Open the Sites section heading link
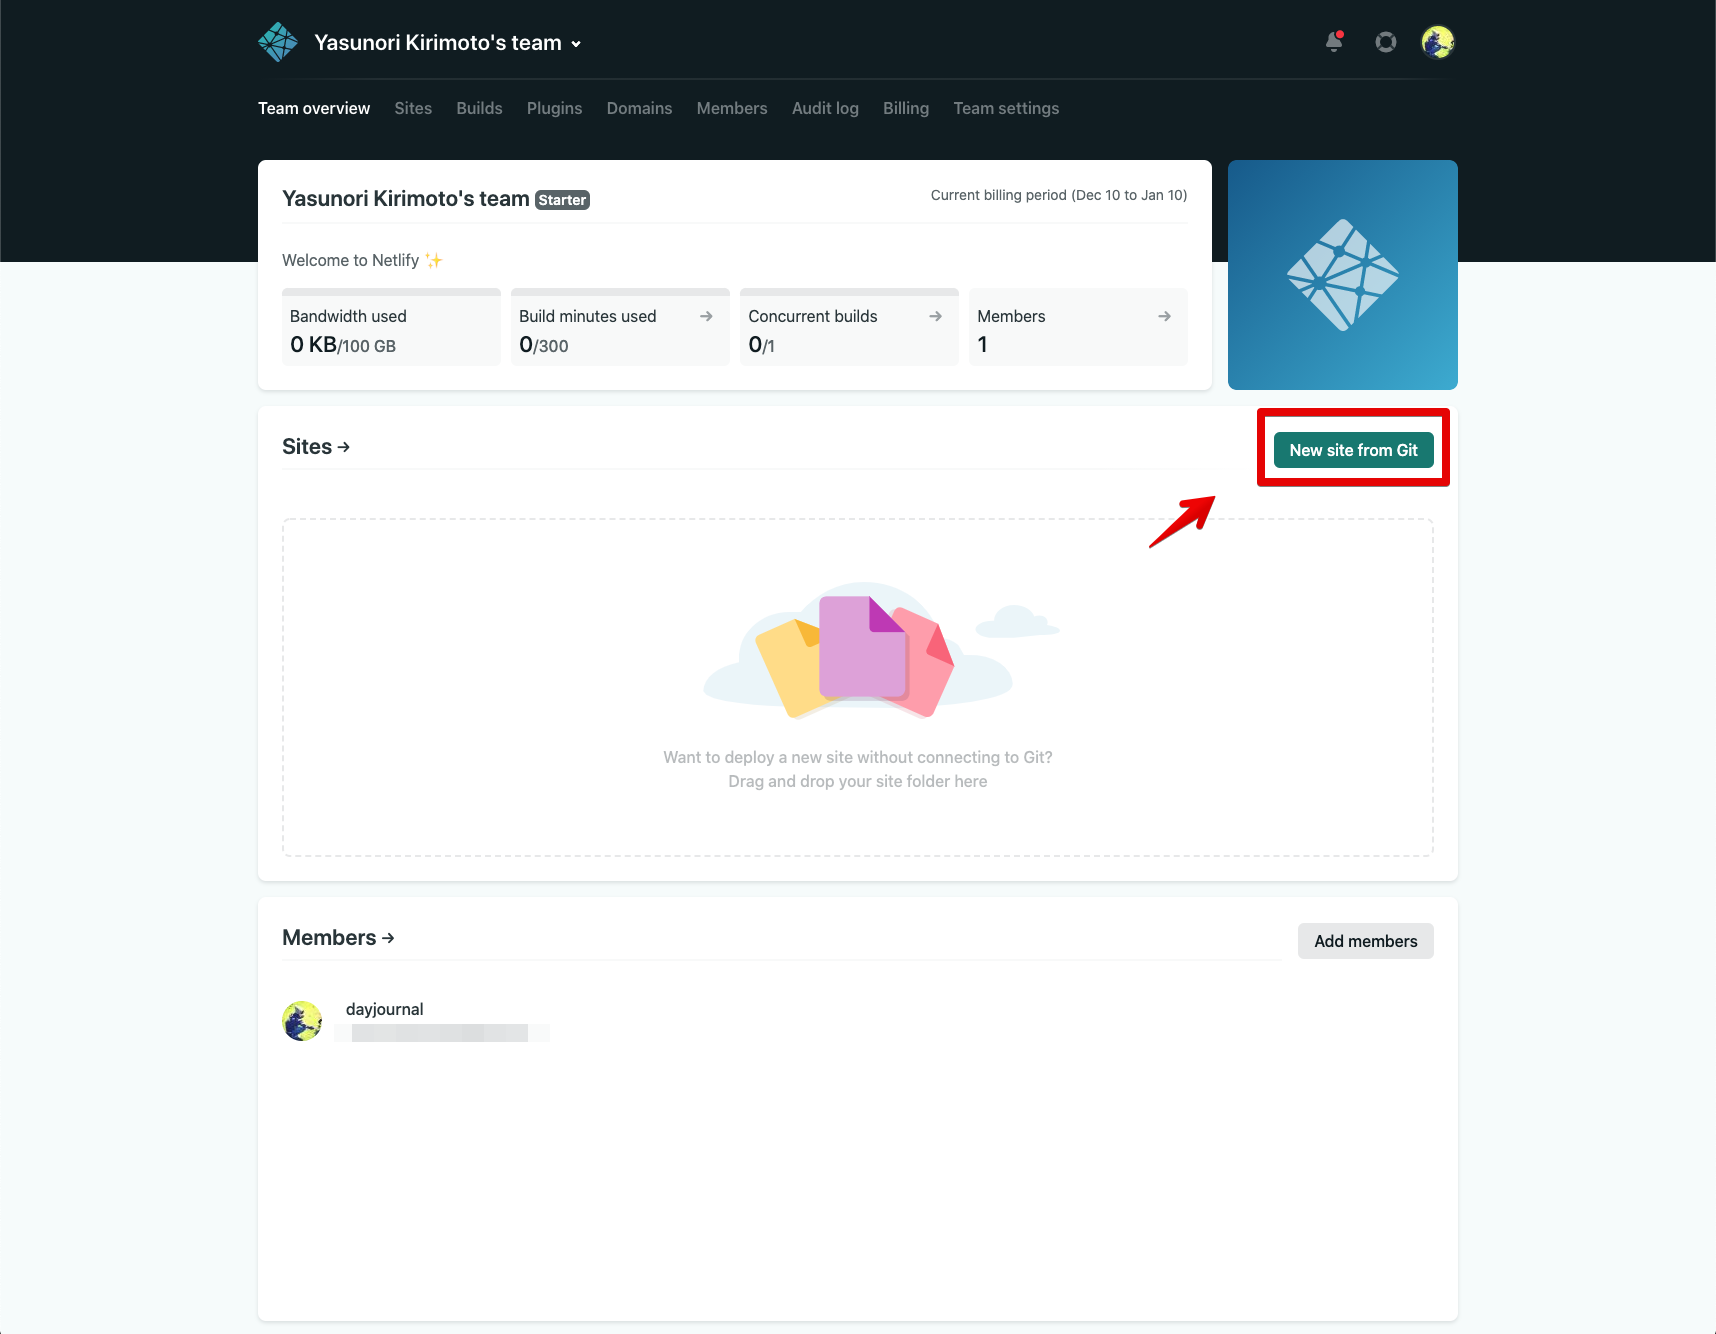 (x=316, y=447)
